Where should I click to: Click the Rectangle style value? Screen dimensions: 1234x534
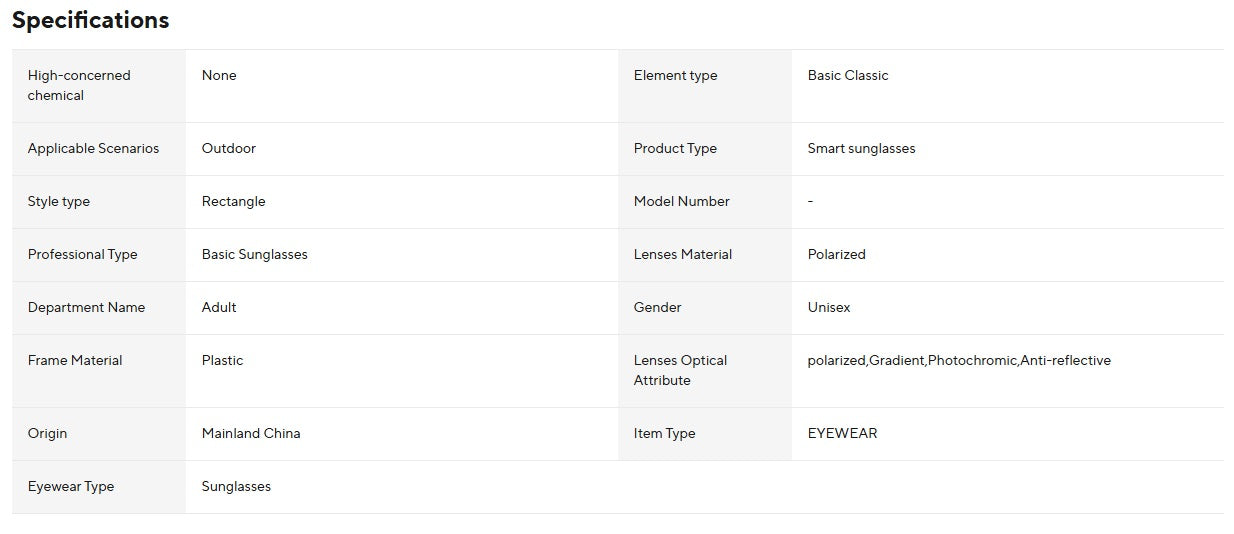[x=234, y=201]
